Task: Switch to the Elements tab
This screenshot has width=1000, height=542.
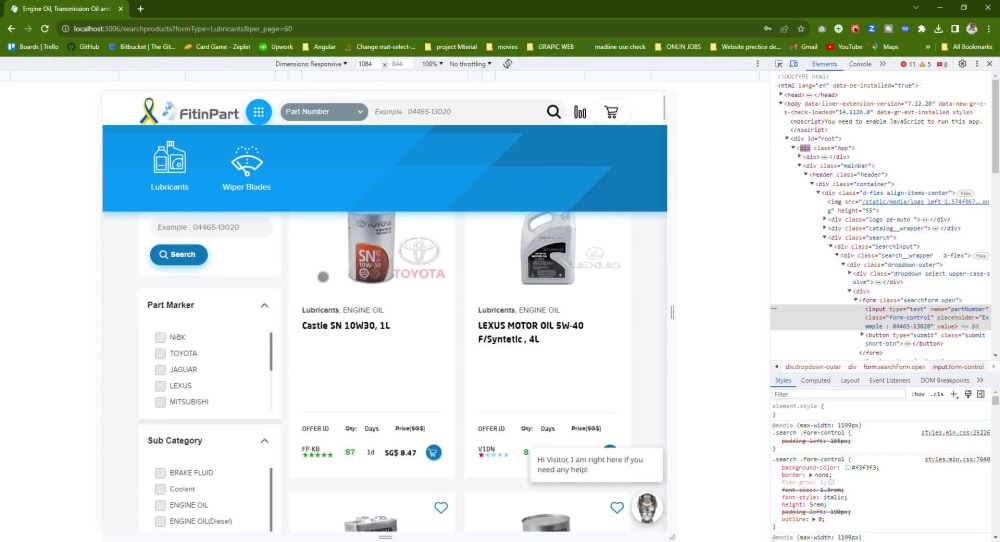Action: click(x=824, y=64)
